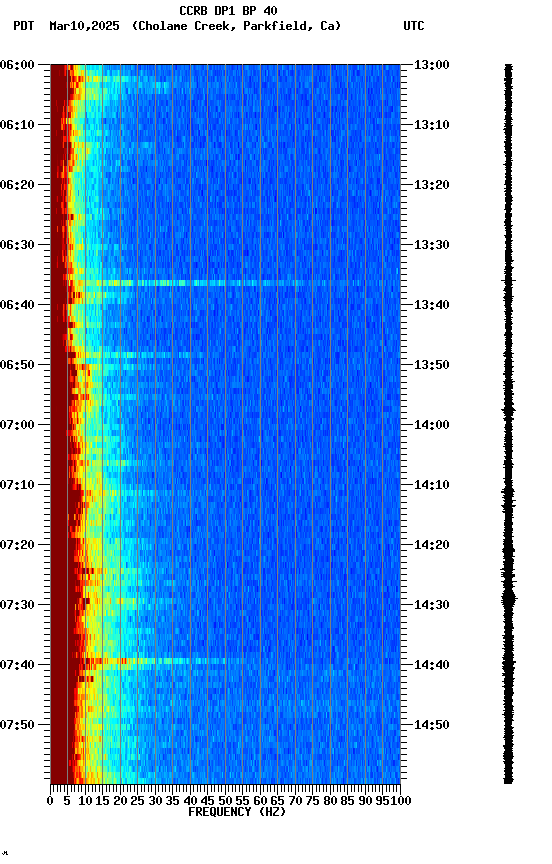Click the 06:20 PDT time label

(x=17, y=185)
